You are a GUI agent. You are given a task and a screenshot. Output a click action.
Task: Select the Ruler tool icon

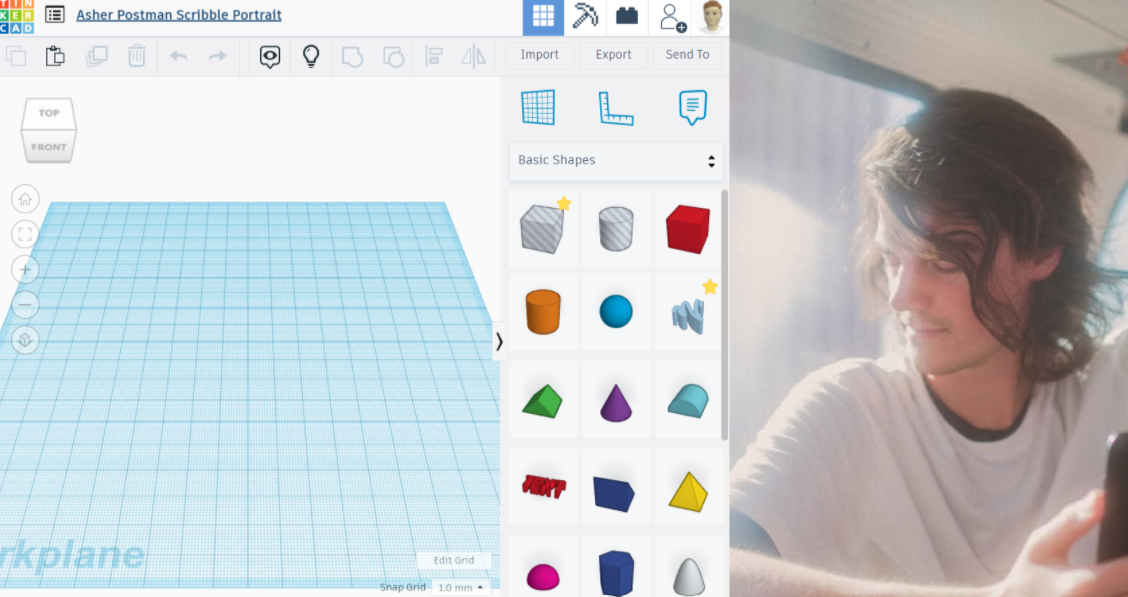pos(616,109)
